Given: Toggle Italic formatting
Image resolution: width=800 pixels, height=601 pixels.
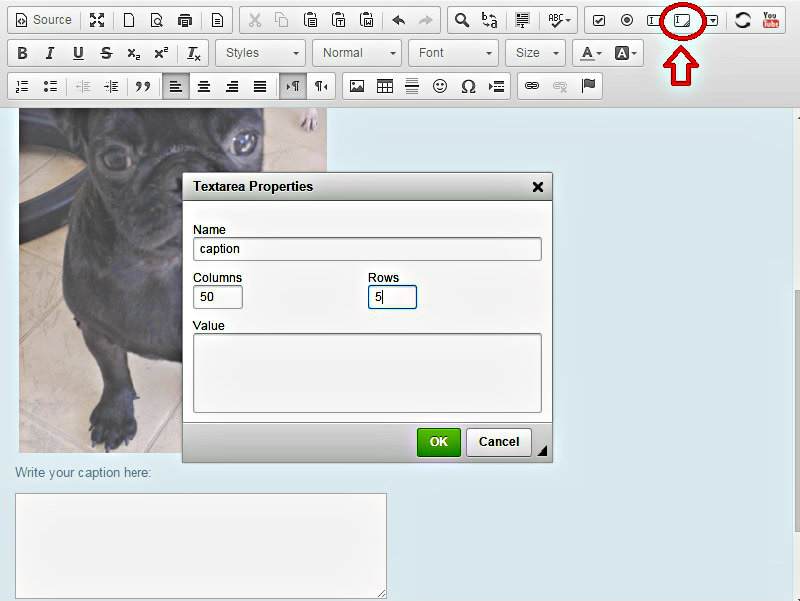Looking at the screenshot, I should [x=50, y=53].
